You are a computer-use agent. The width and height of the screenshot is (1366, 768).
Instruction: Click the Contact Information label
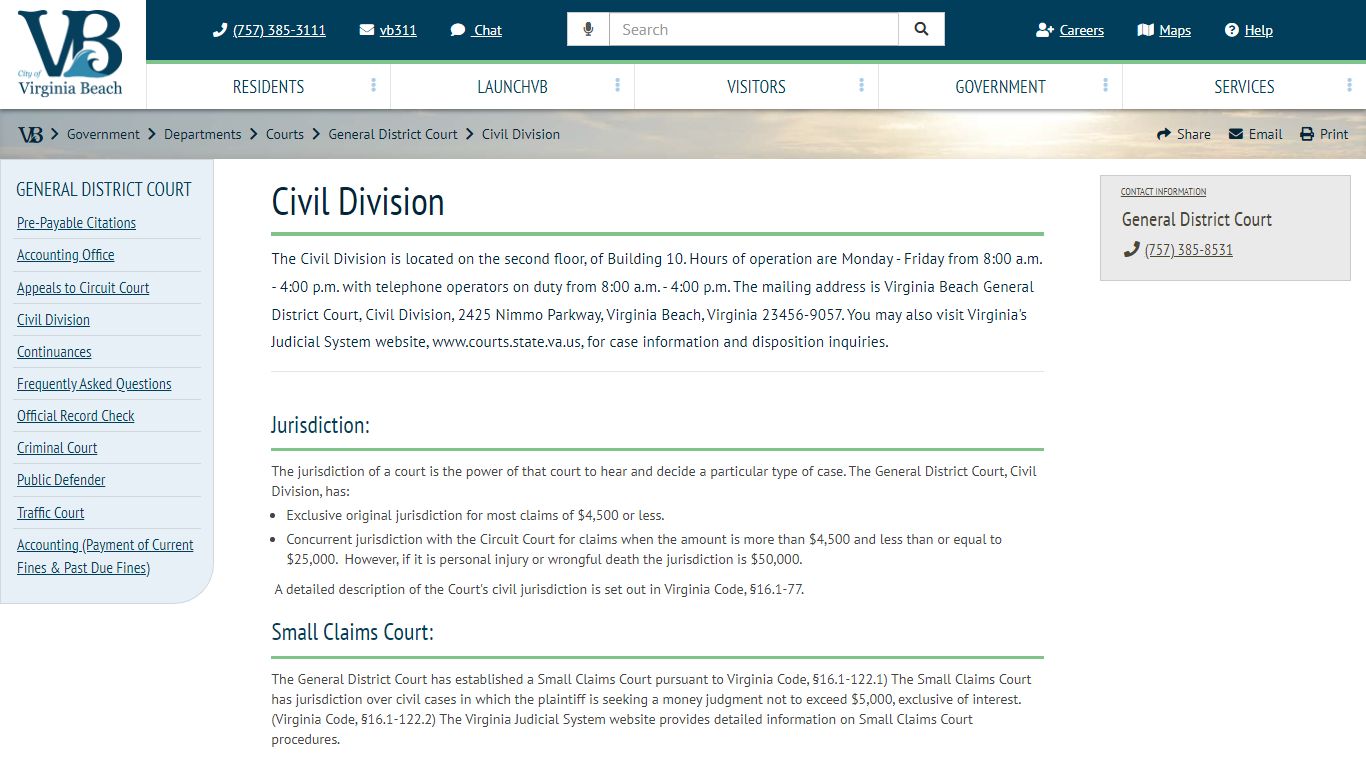(x=1163, y=191)
